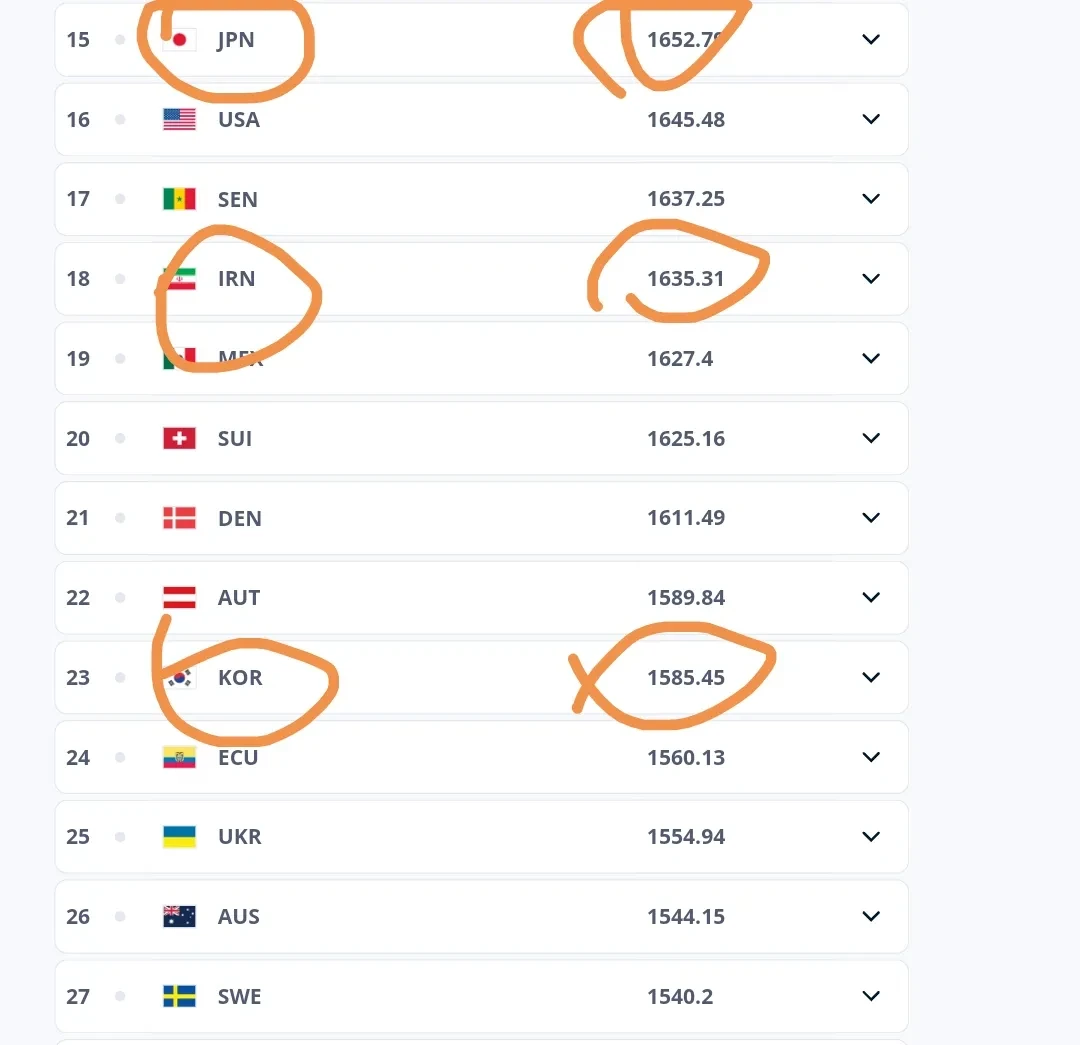Click the Ecuador flag icon

(179, 757)
